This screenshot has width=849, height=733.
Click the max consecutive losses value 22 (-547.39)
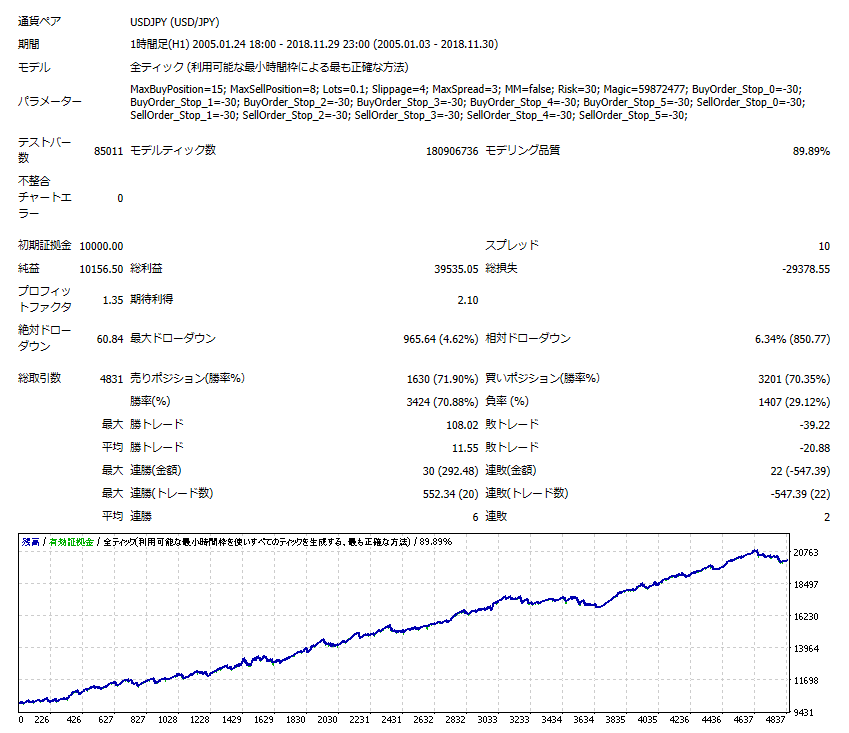click(x=800, y=471)
